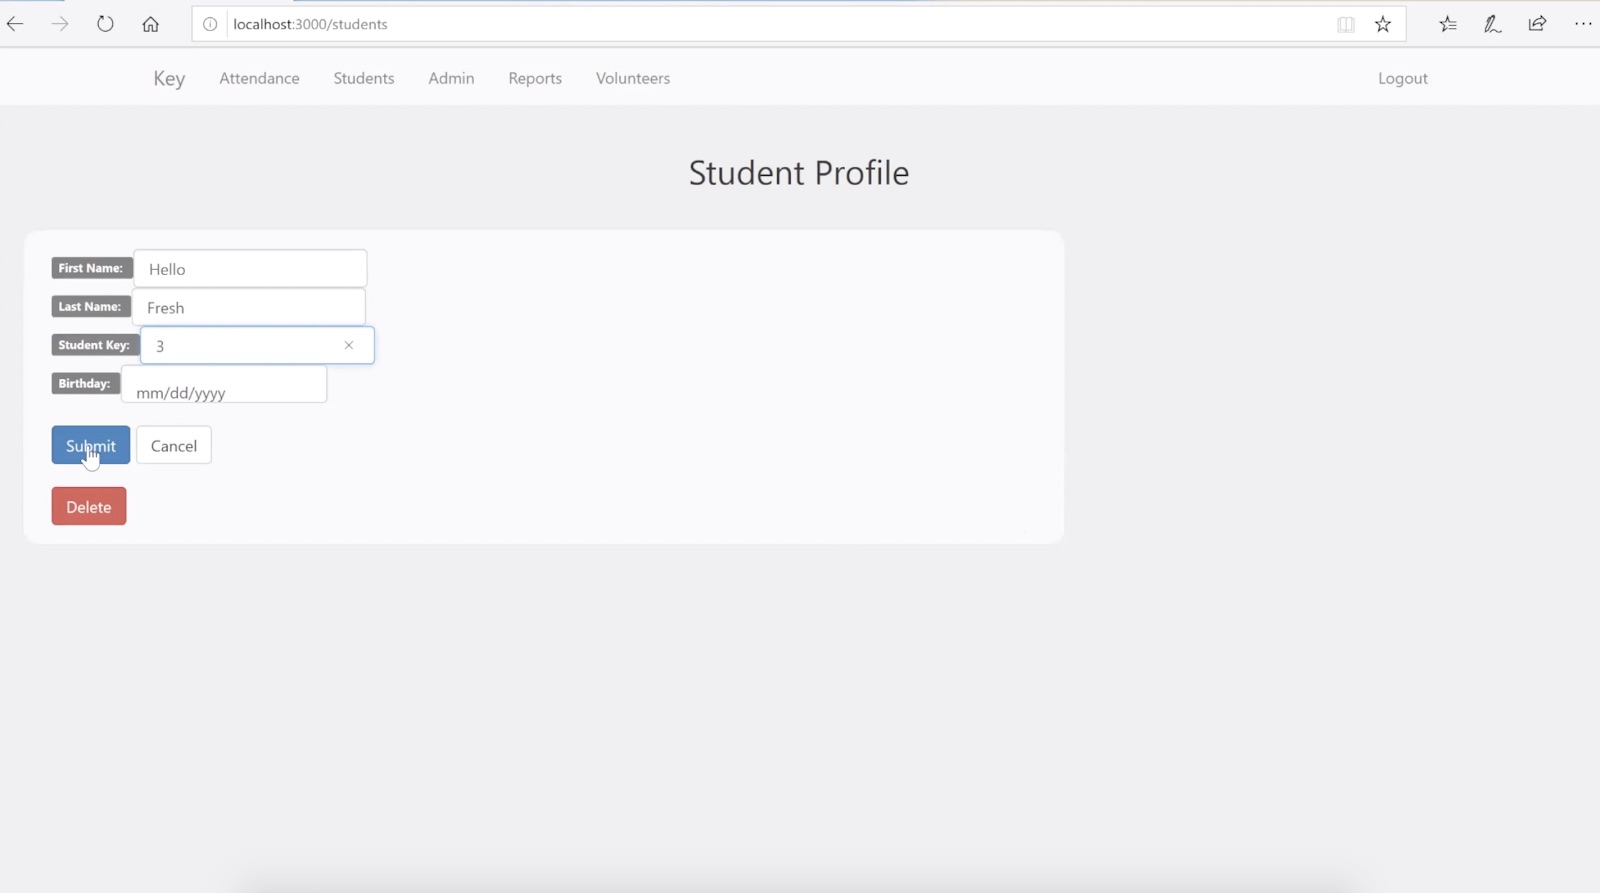Click the Share icon in browser toolbar
1600x893 pixels.
[x=1537, y=24]
